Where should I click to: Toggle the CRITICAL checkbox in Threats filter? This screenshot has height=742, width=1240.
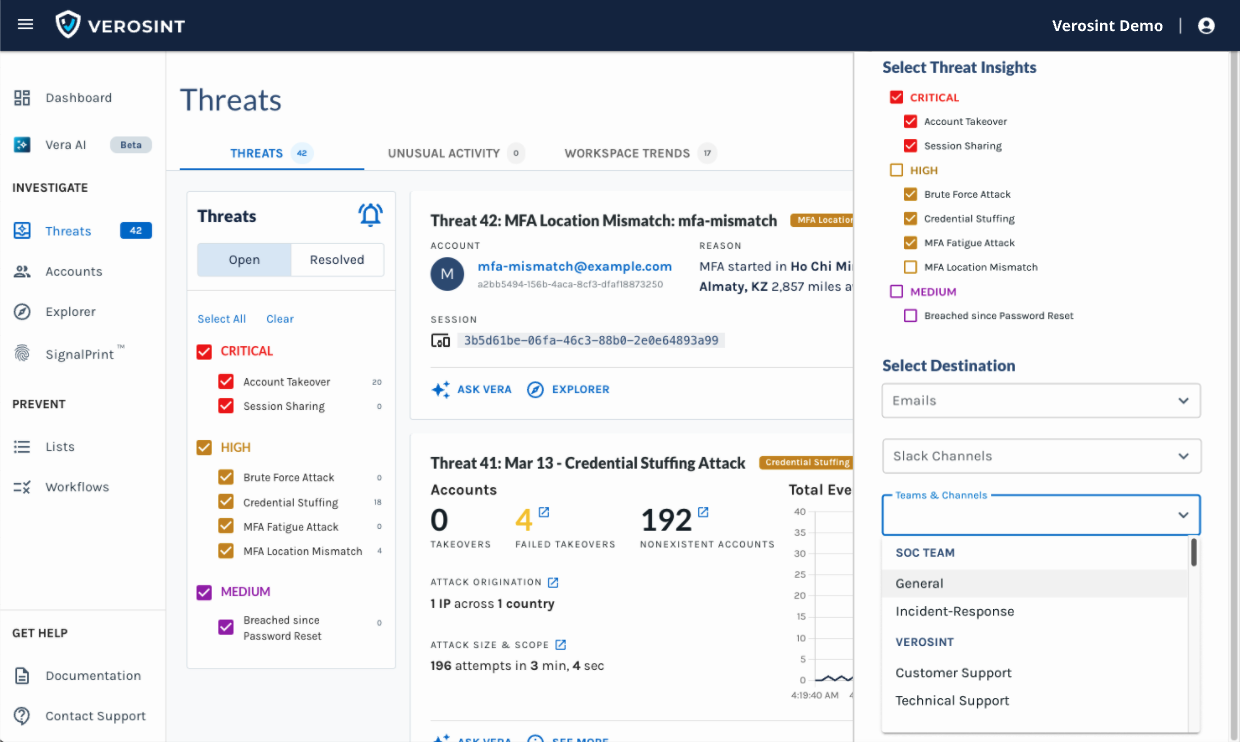click(205, 351)
